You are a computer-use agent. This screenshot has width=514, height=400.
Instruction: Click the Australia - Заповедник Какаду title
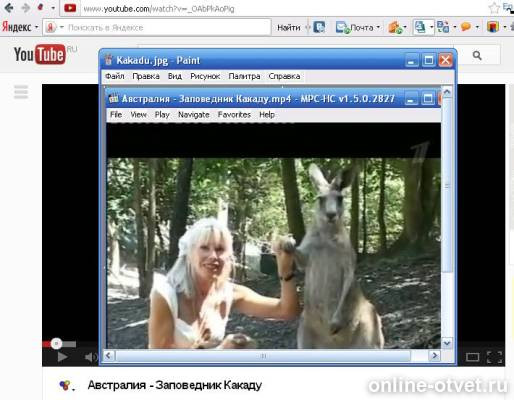point(175,385)
